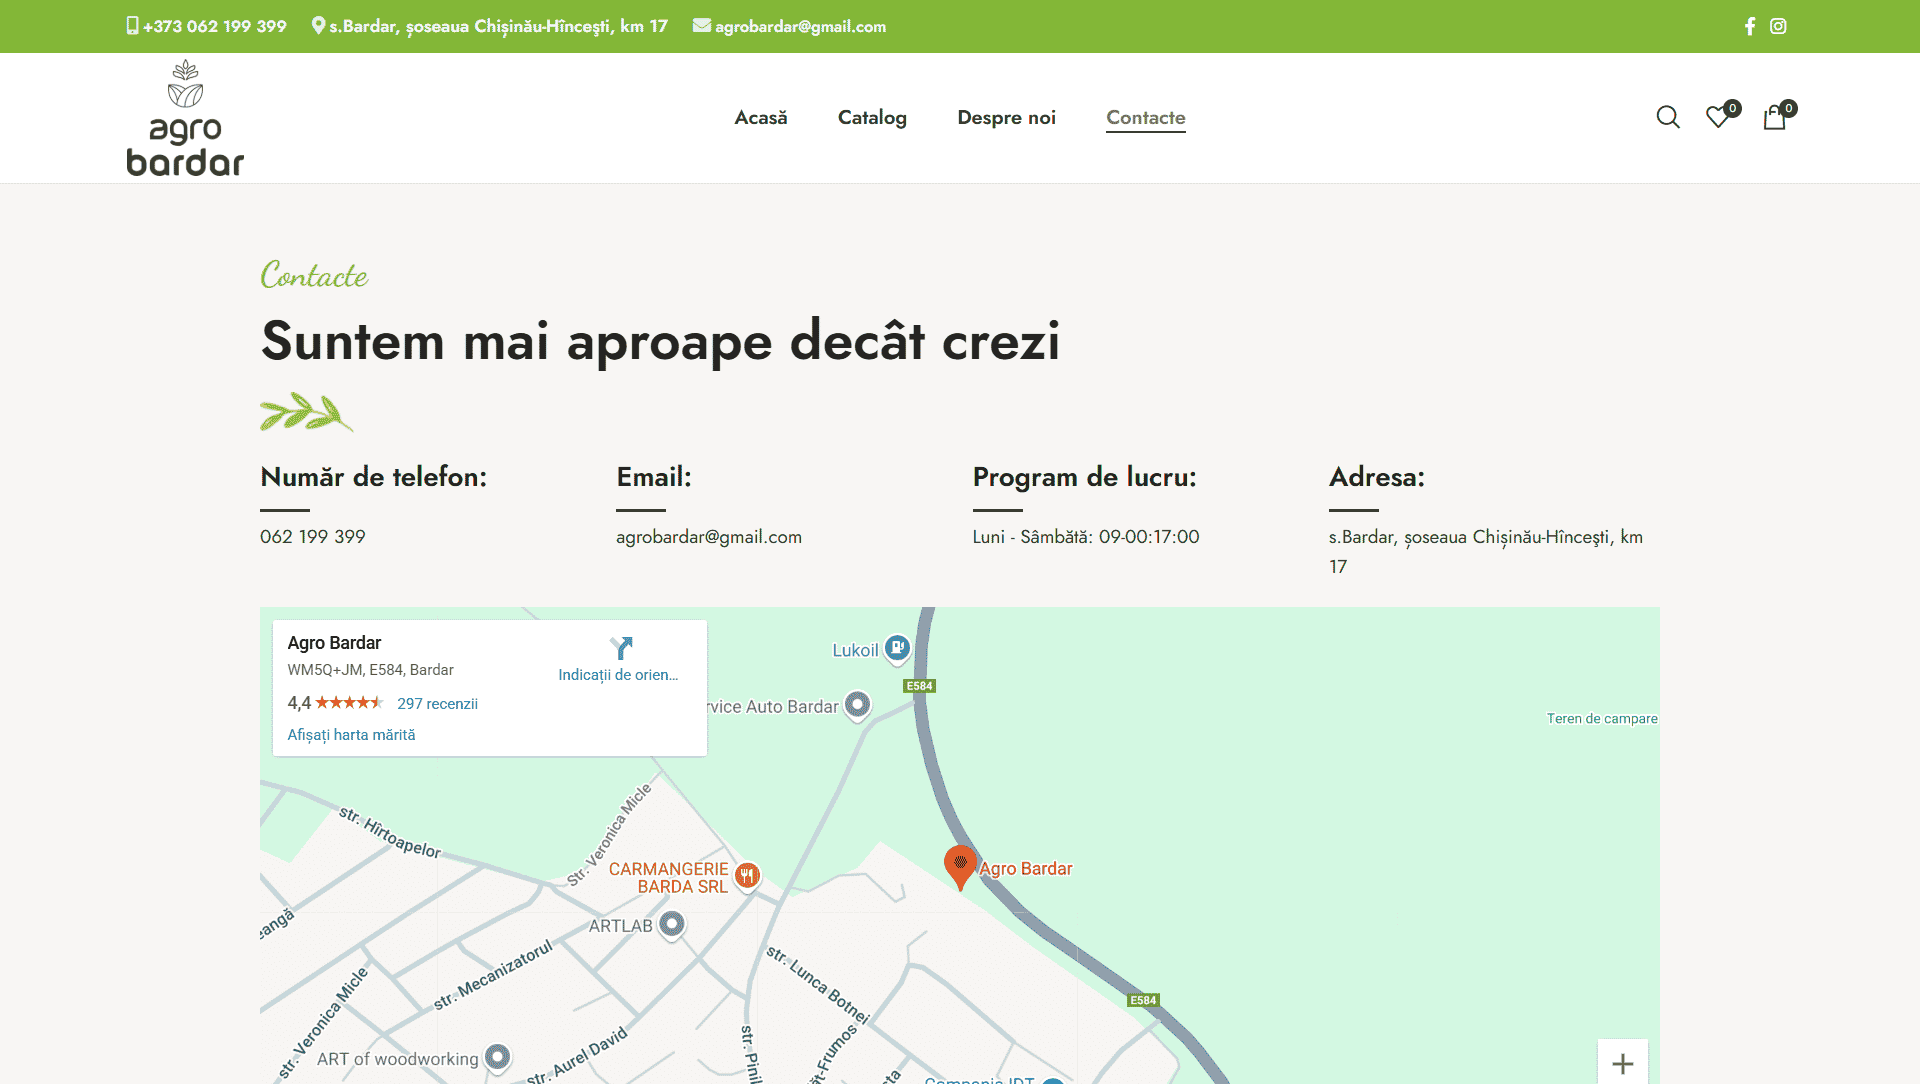Click the Lukoil map label

coord(855,650)
